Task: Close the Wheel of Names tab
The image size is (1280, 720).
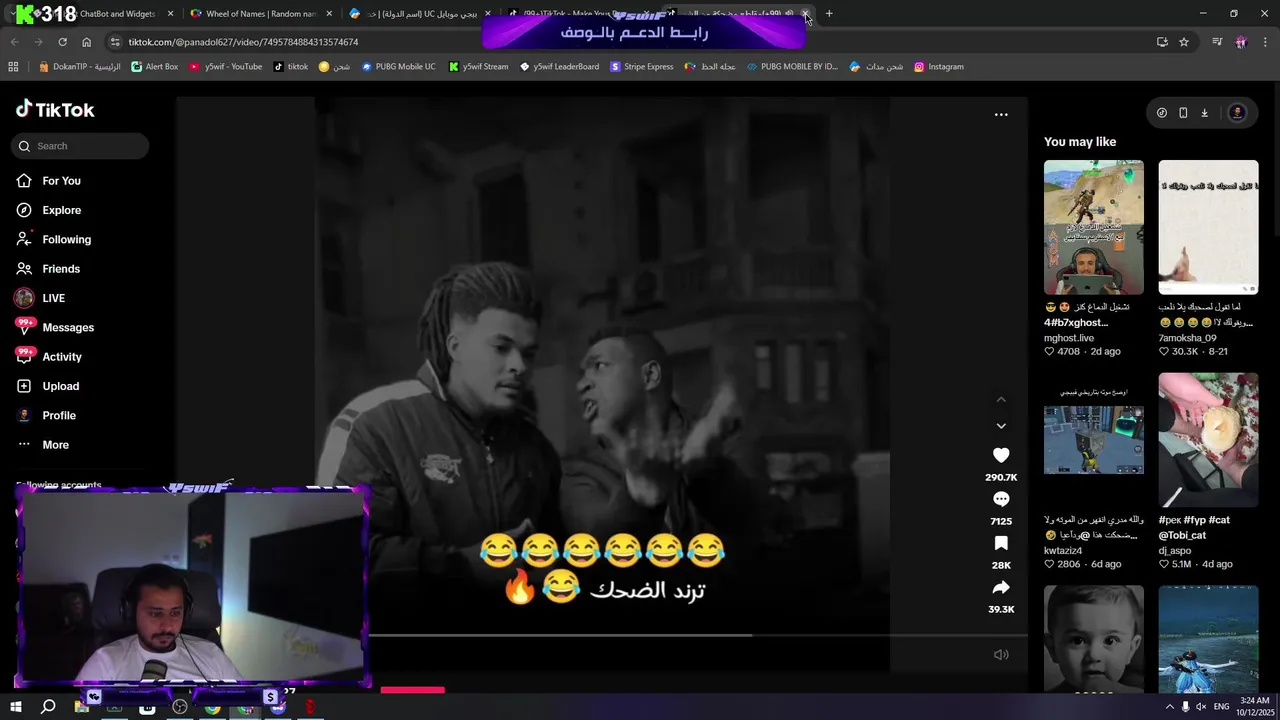Action: [329, 14]
